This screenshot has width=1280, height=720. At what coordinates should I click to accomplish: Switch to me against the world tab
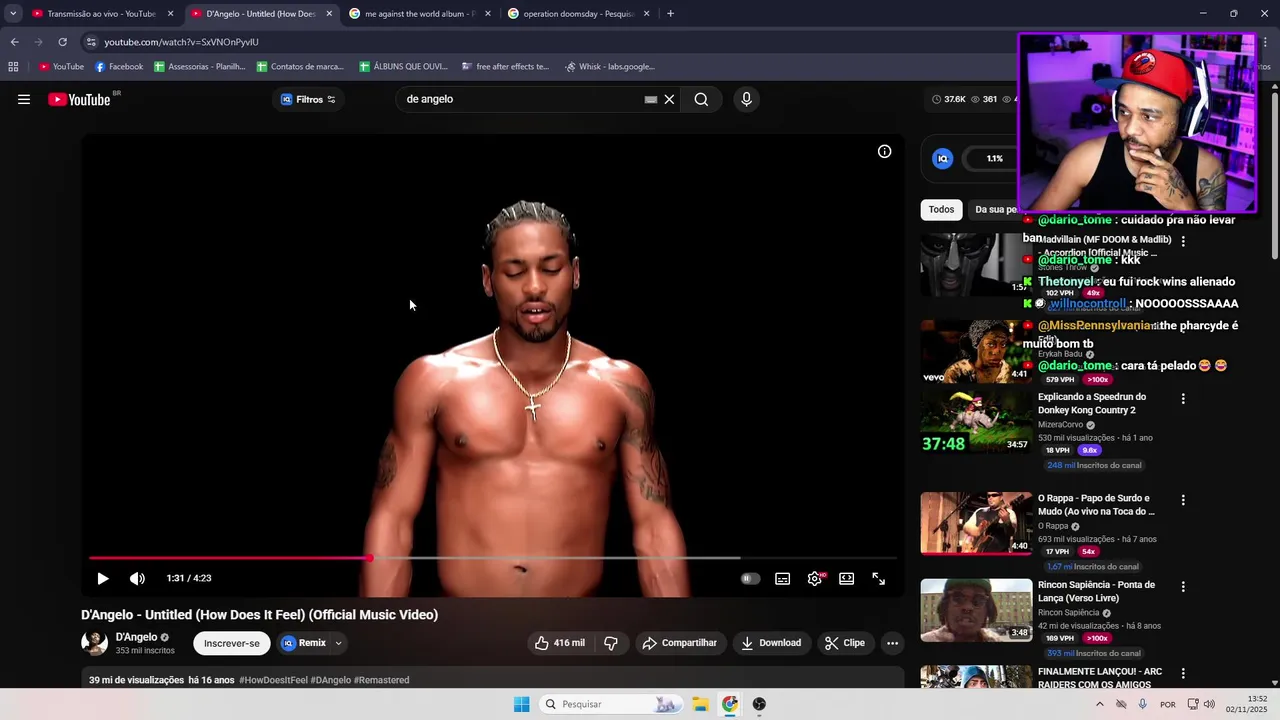click(420, 14)
